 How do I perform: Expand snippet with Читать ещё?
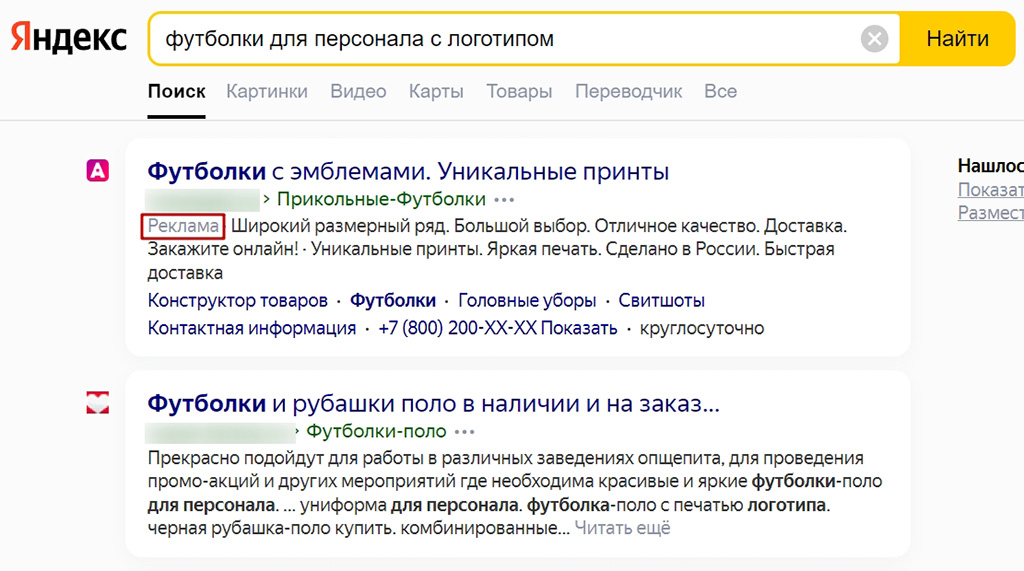click(622, 528)
